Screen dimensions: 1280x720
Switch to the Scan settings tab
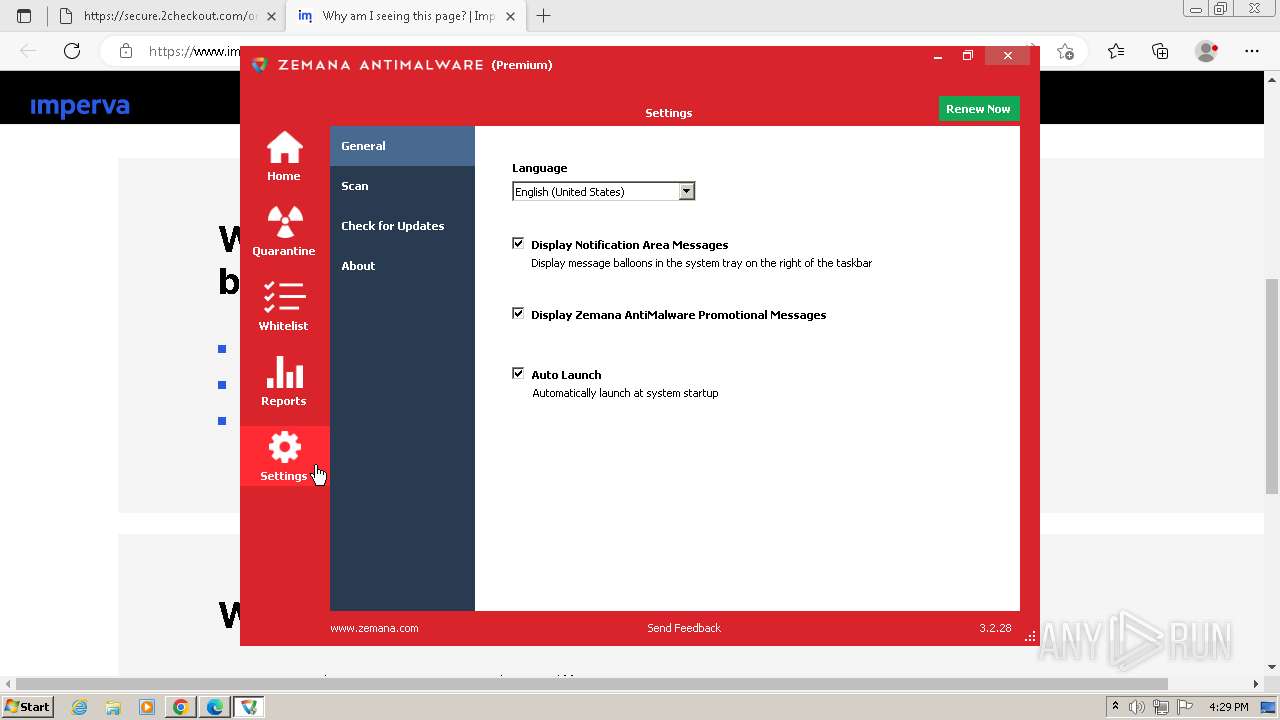(x=402, y=186)
